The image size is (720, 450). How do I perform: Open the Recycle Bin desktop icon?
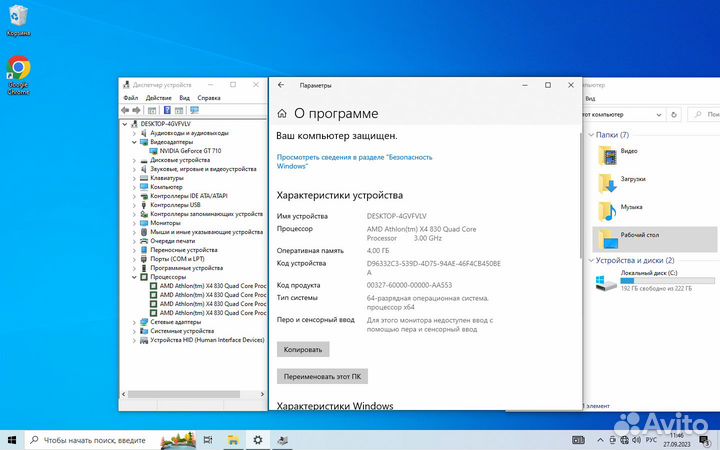[18, 21]
